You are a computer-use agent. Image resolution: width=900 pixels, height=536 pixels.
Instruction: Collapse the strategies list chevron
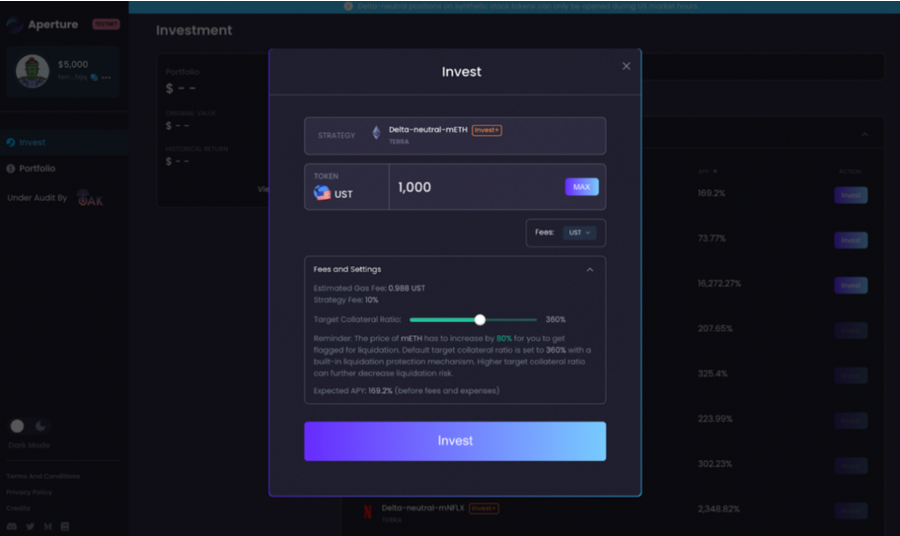coord(864,134)
